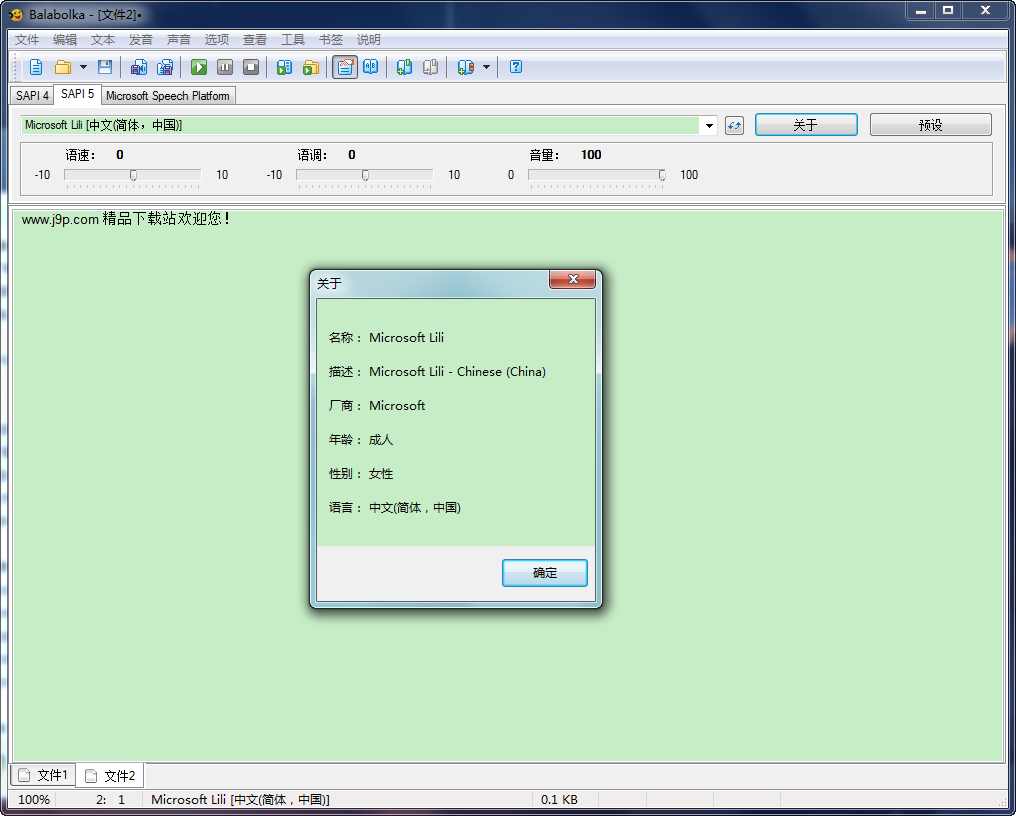Switch to the SAPI 4 tab

32,96
